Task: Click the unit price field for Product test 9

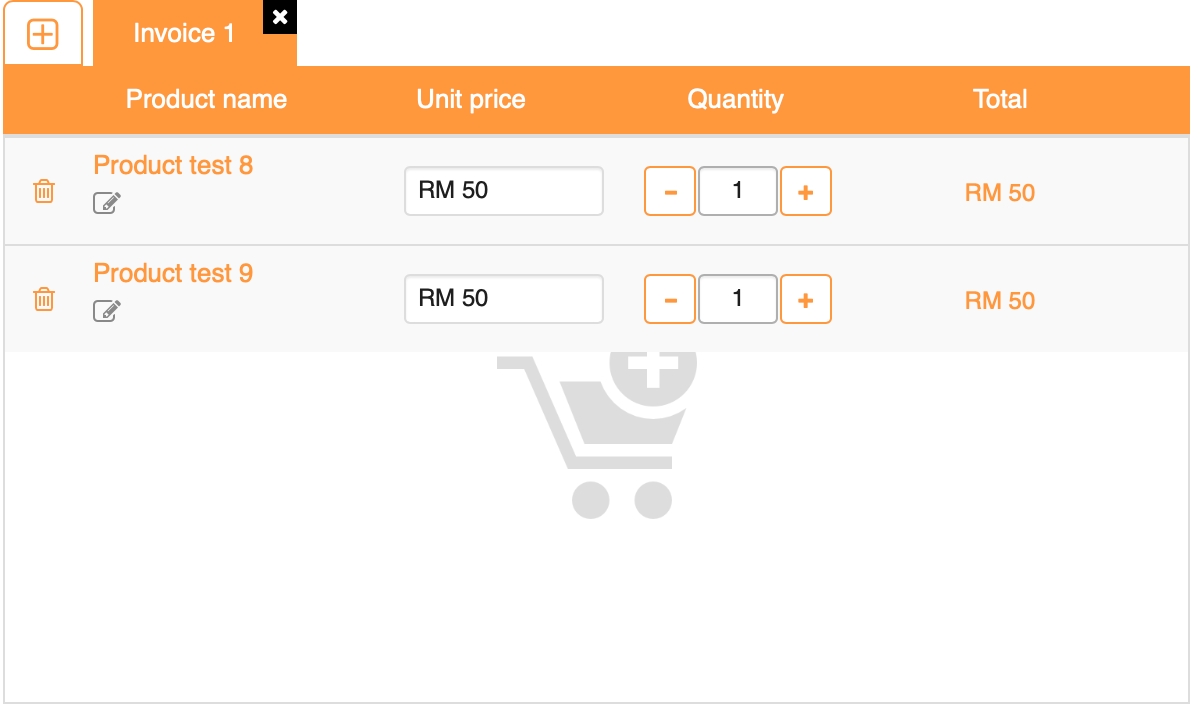Action: pos(504,299)
